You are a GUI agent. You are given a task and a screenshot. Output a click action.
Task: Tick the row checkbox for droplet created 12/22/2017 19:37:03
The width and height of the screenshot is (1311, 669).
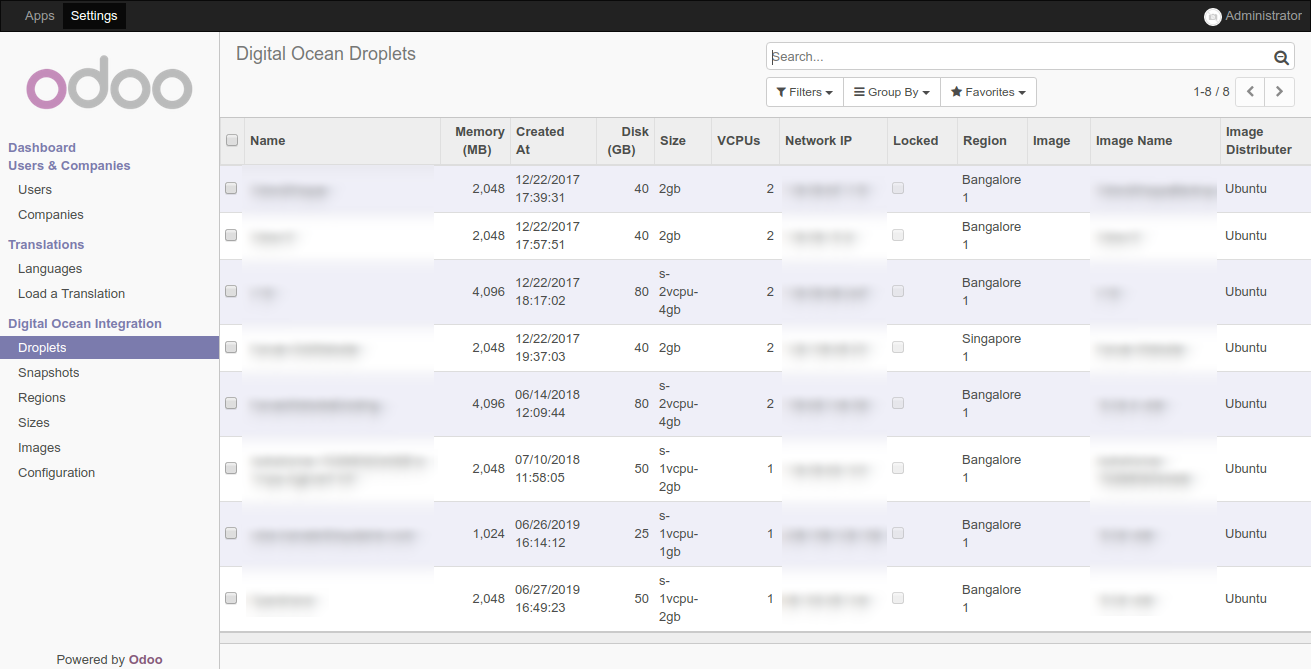tap(231, 348)
